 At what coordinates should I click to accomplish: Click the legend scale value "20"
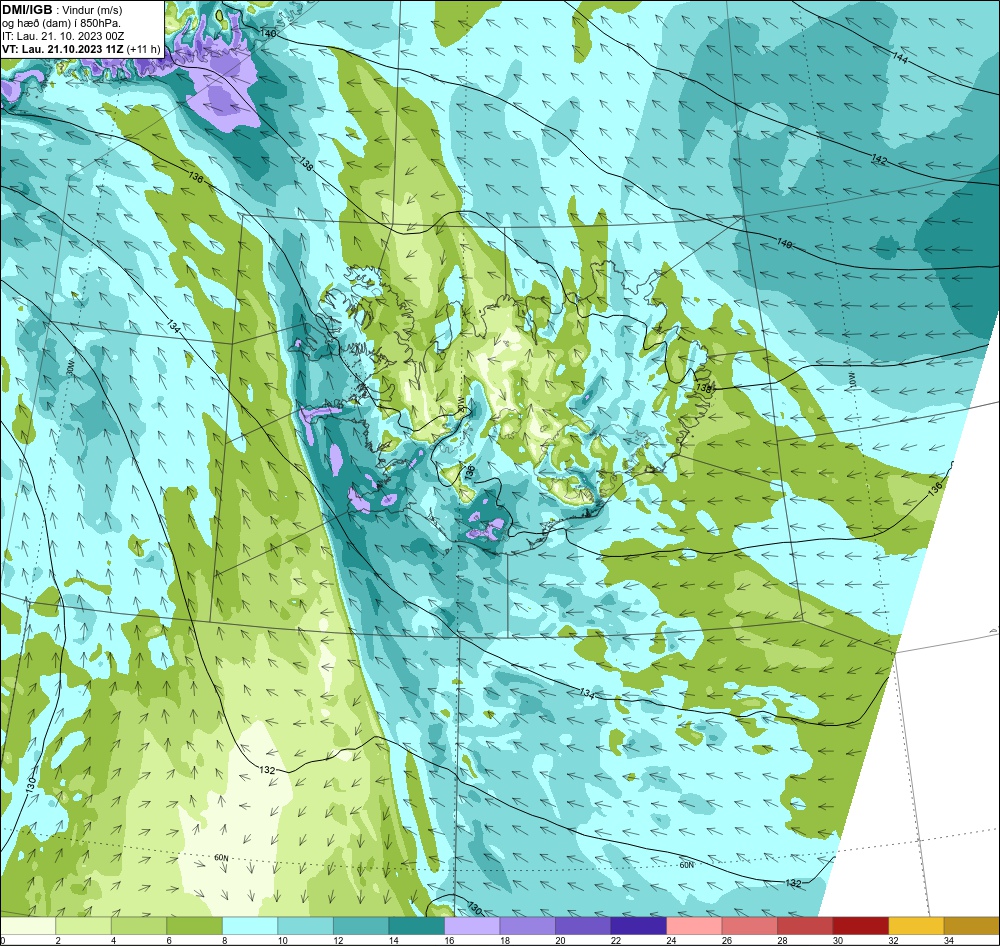[x=560, y=940]
